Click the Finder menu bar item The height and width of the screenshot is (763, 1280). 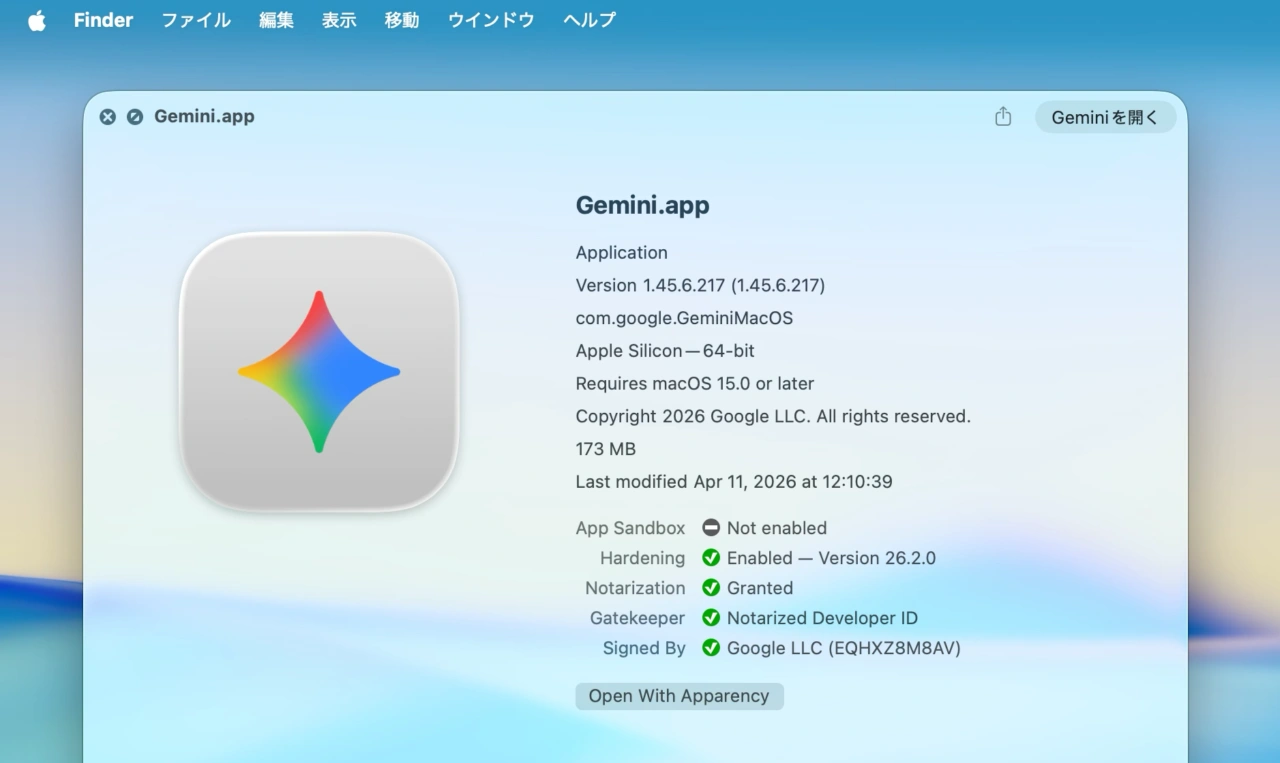pos(103,20)
